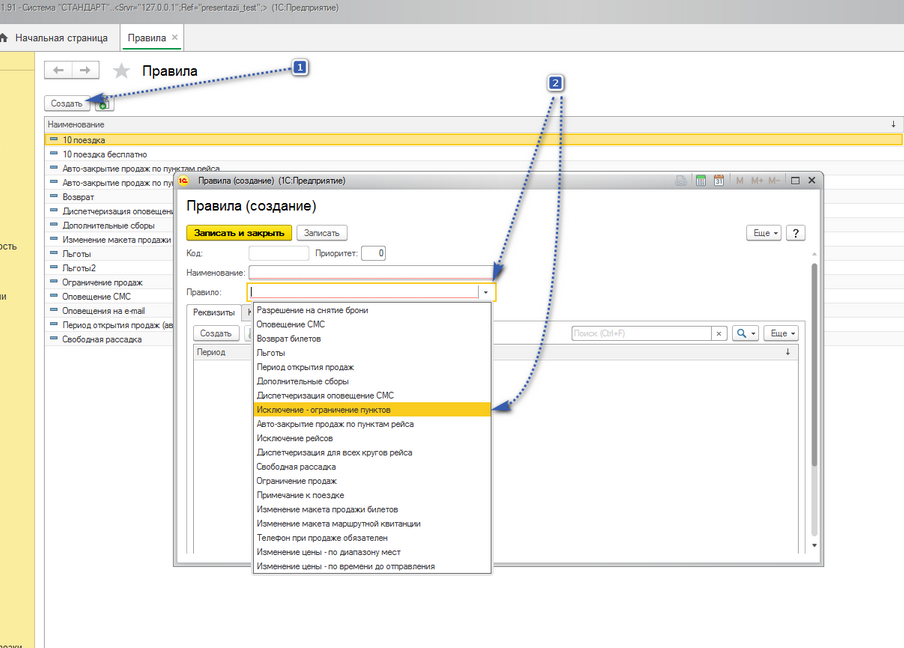
Task: Expand the Правило combo box arrow
Action: pyautogui.click(x=486, y=293)
